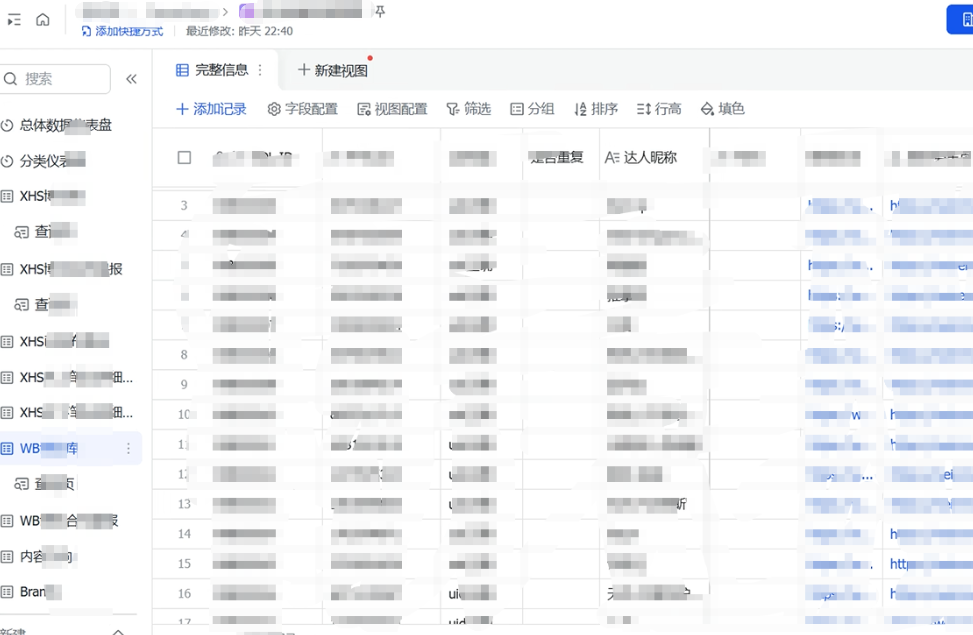Click the 添加快捷方式 link
973x635 pixels.
coord(122,31)
